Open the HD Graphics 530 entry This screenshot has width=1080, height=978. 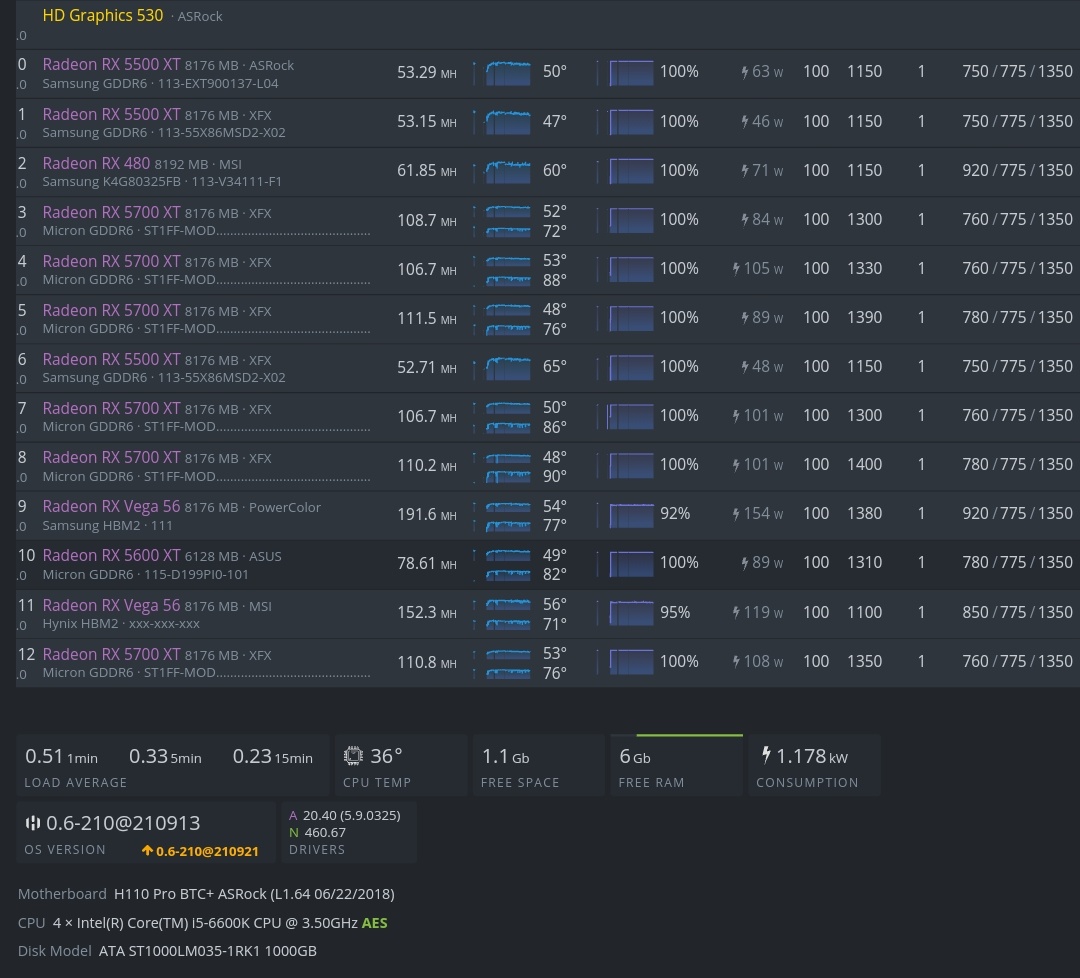102,16
